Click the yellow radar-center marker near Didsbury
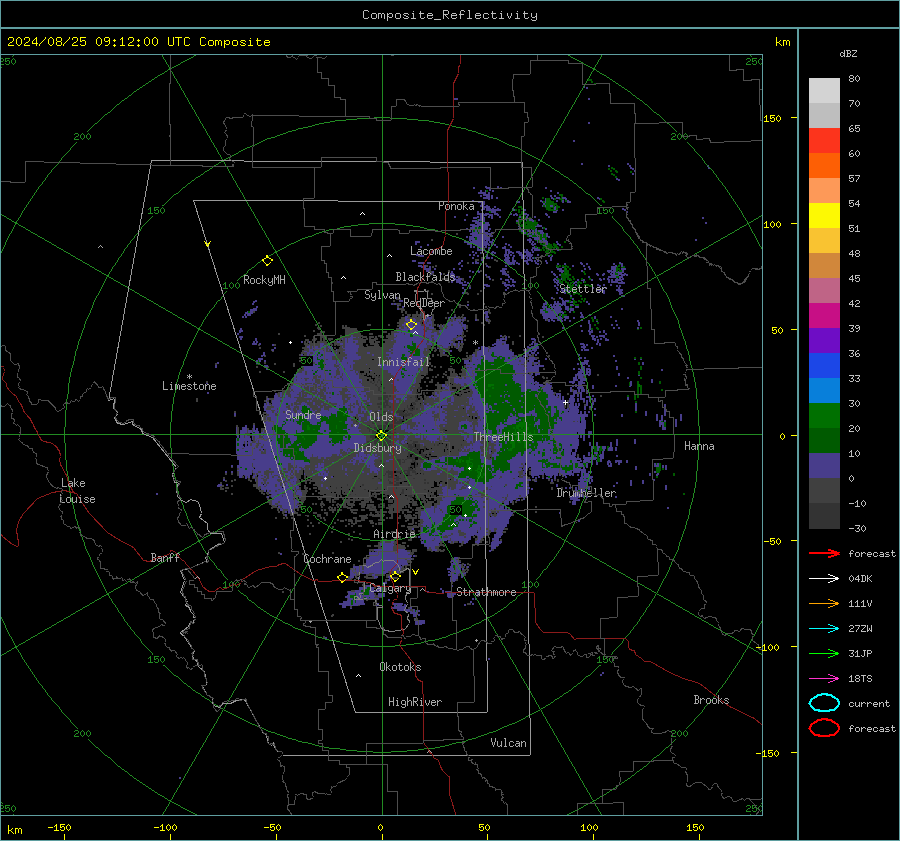Image resolution: width=900 pixels, height=841 pixels. coord(381,436)
